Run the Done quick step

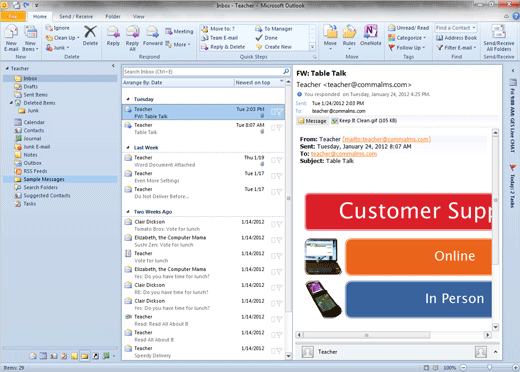[x=266, y=38]
